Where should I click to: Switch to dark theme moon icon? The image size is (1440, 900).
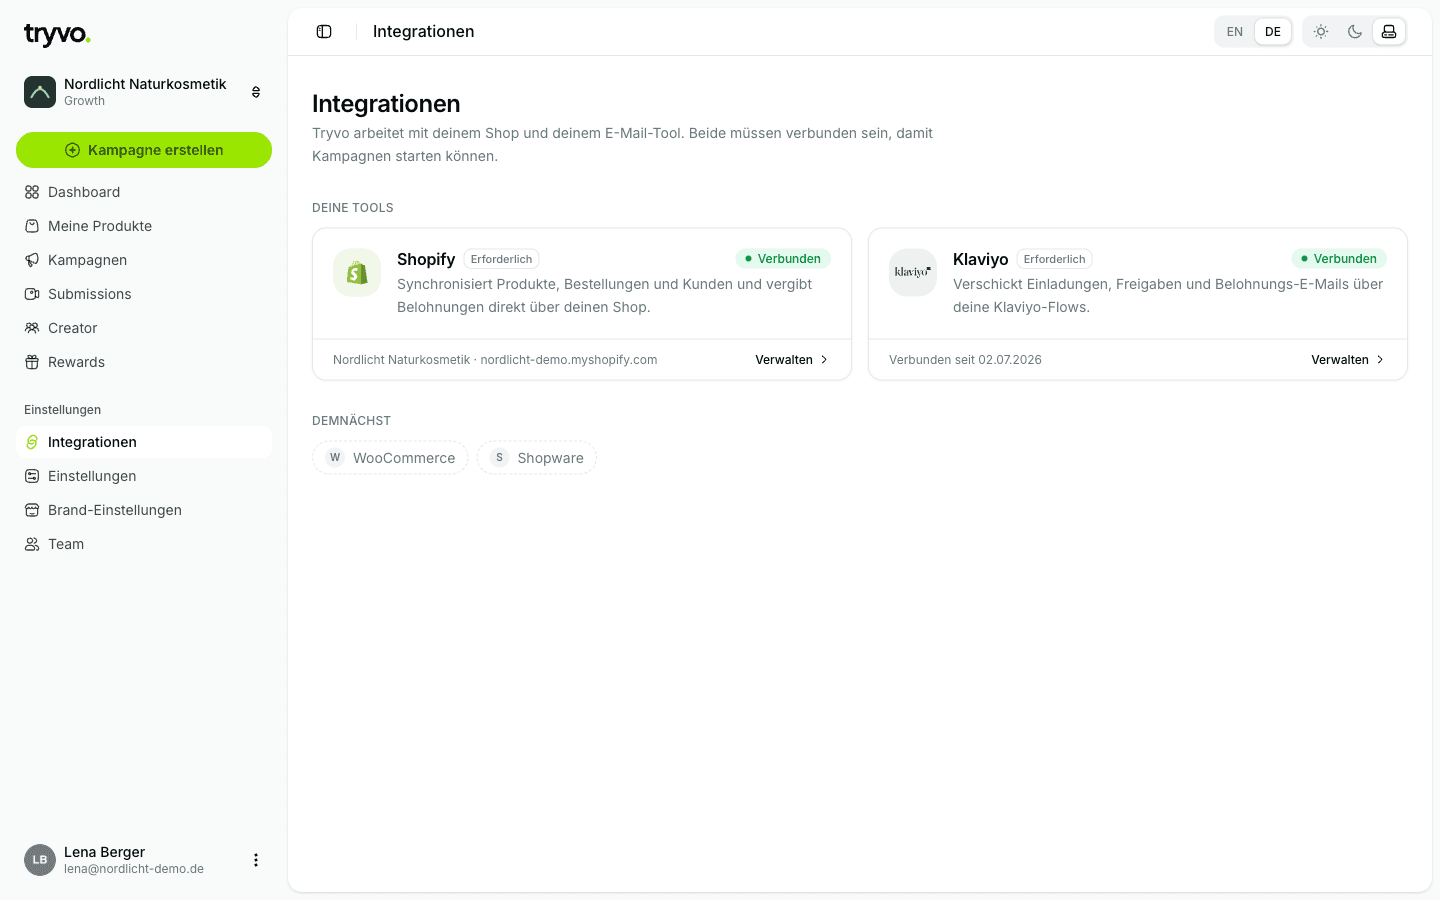point(1355,32)
